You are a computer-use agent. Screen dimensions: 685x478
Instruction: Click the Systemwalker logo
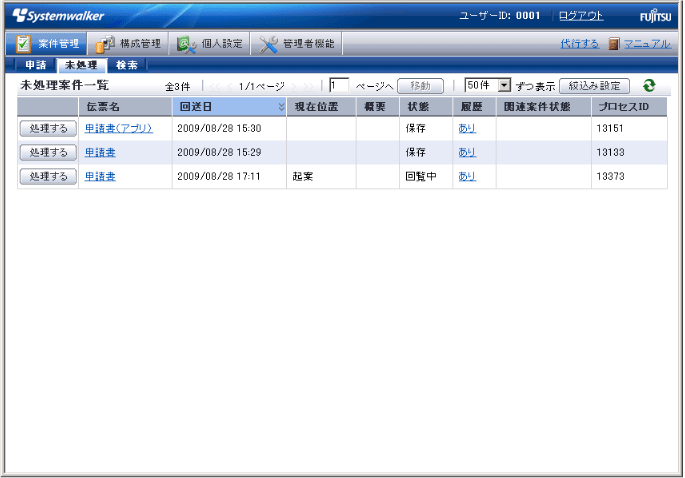click(58, 16)
